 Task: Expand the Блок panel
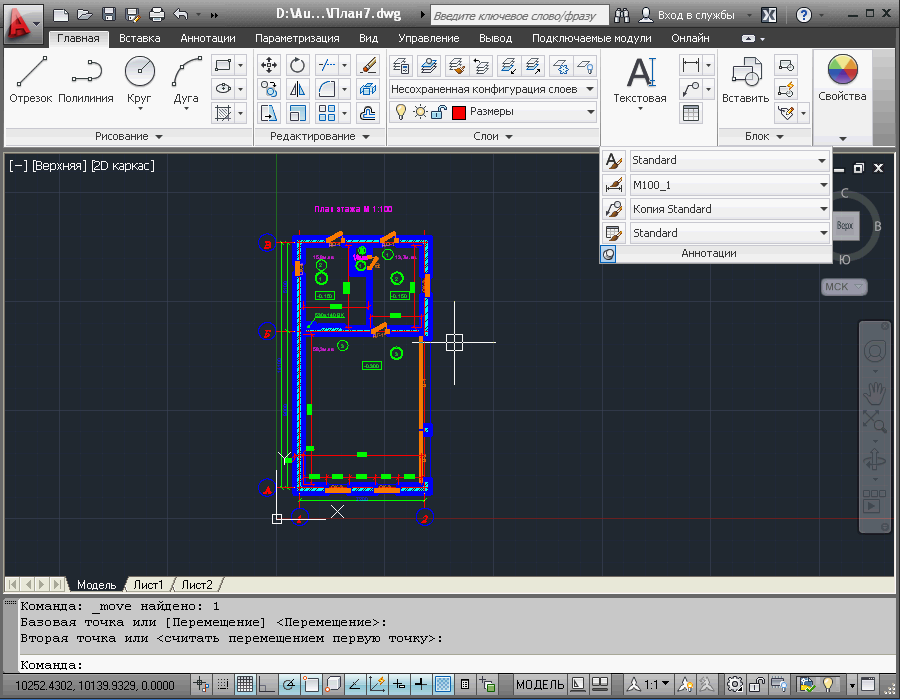[764, 137]
